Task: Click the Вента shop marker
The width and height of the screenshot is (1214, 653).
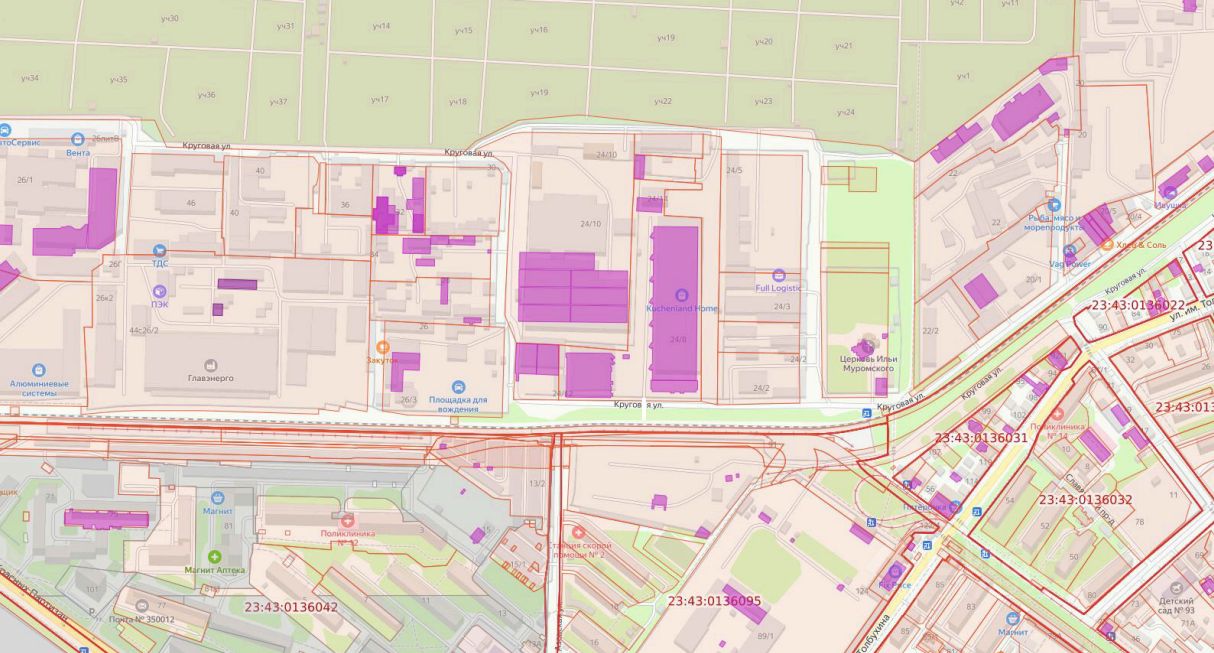Action: (78, 138)
